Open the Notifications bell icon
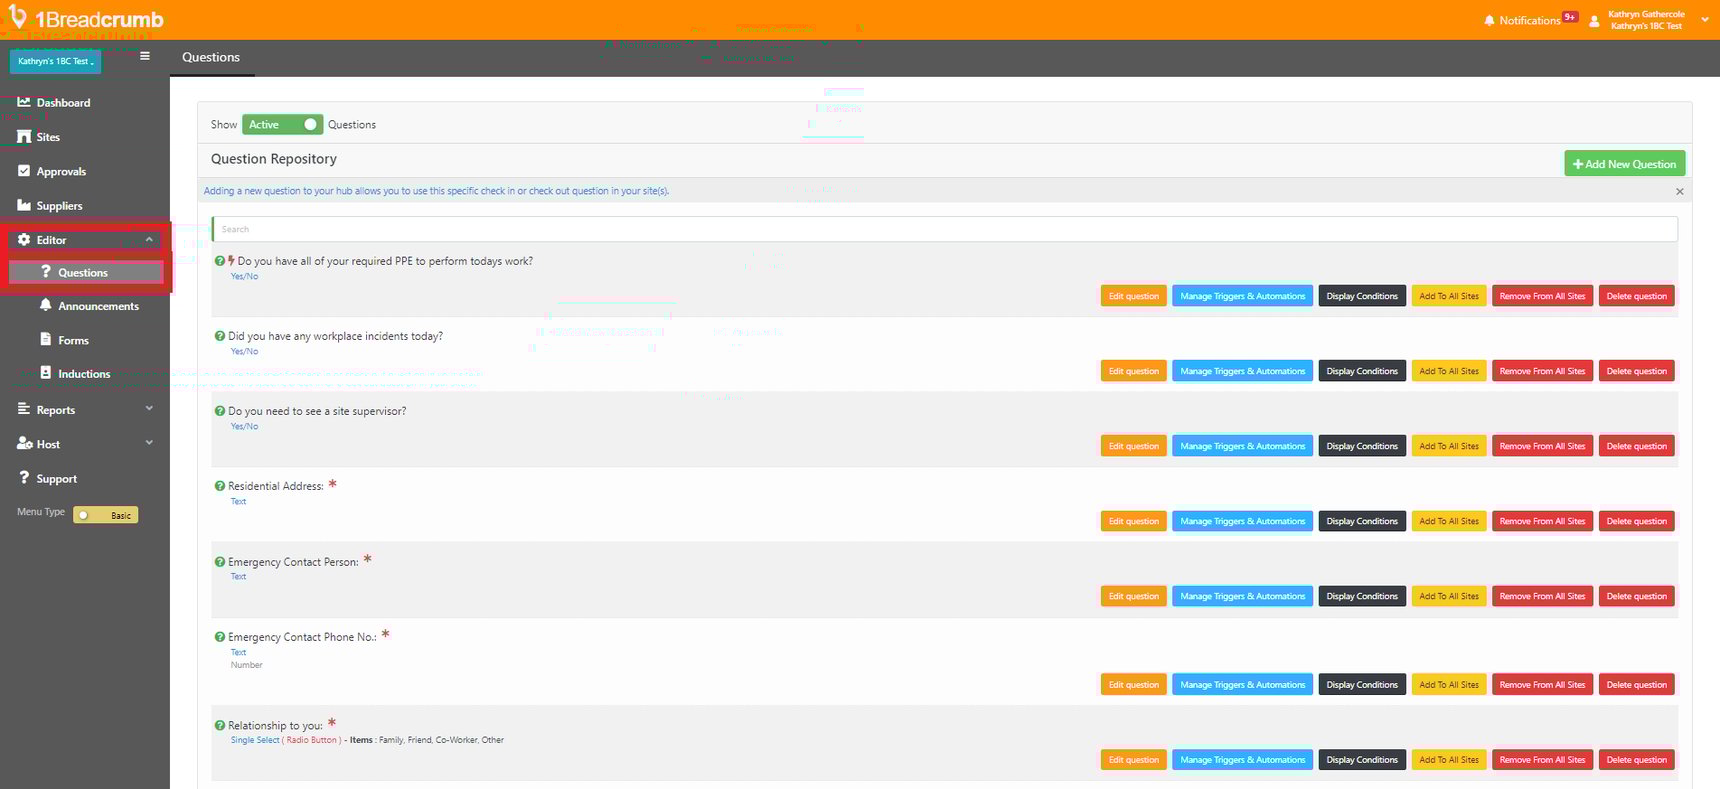 pos(1489,20)
